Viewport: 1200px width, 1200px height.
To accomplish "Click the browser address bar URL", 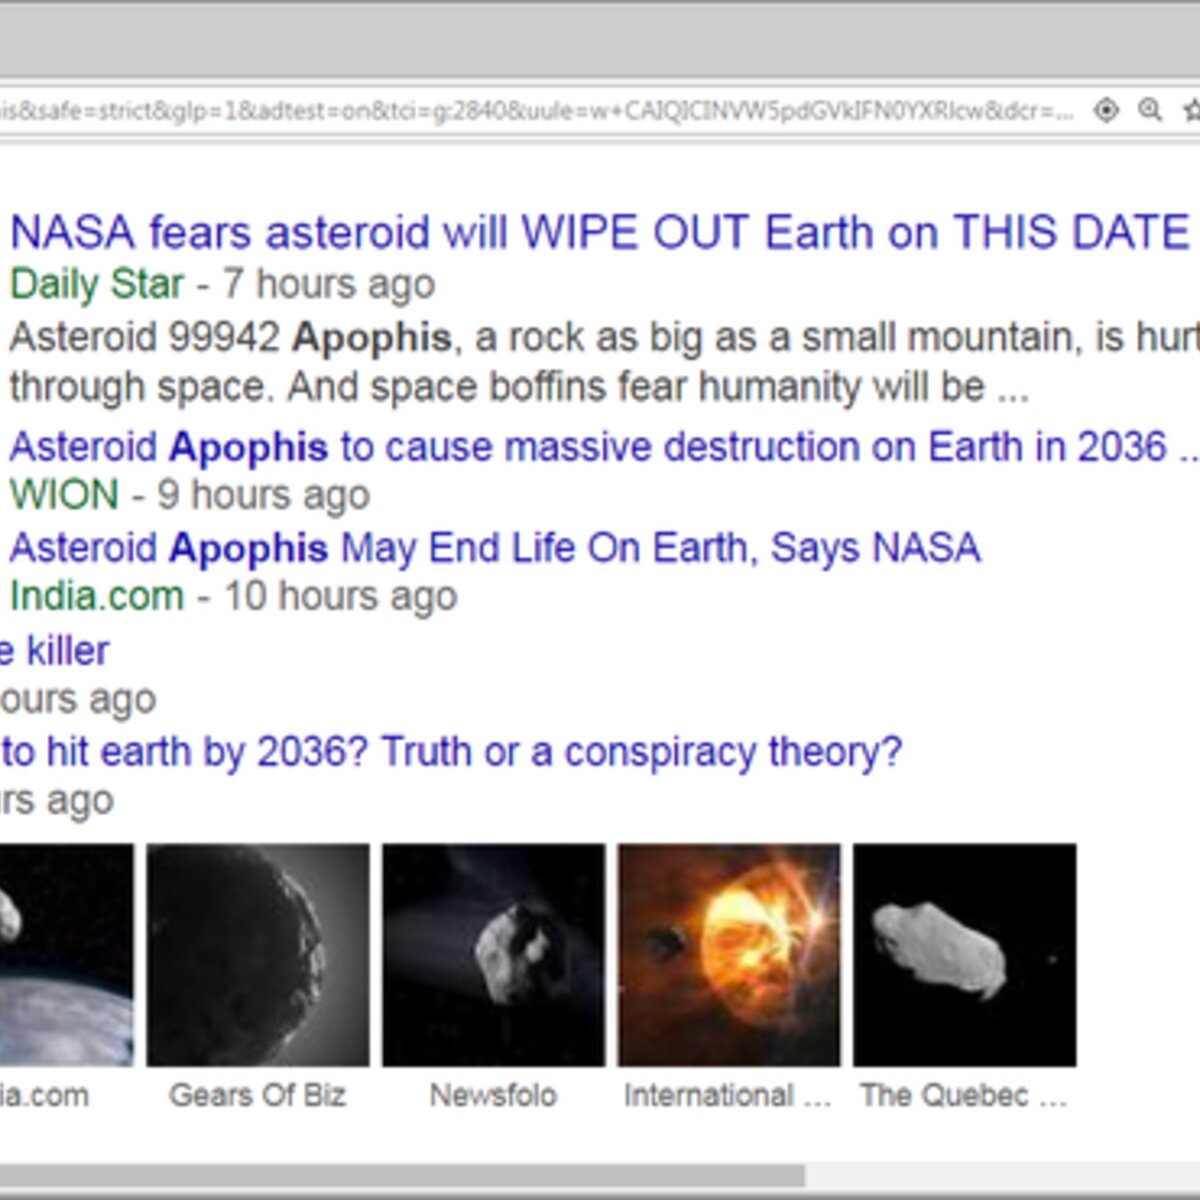I will [x=537, y=110].
